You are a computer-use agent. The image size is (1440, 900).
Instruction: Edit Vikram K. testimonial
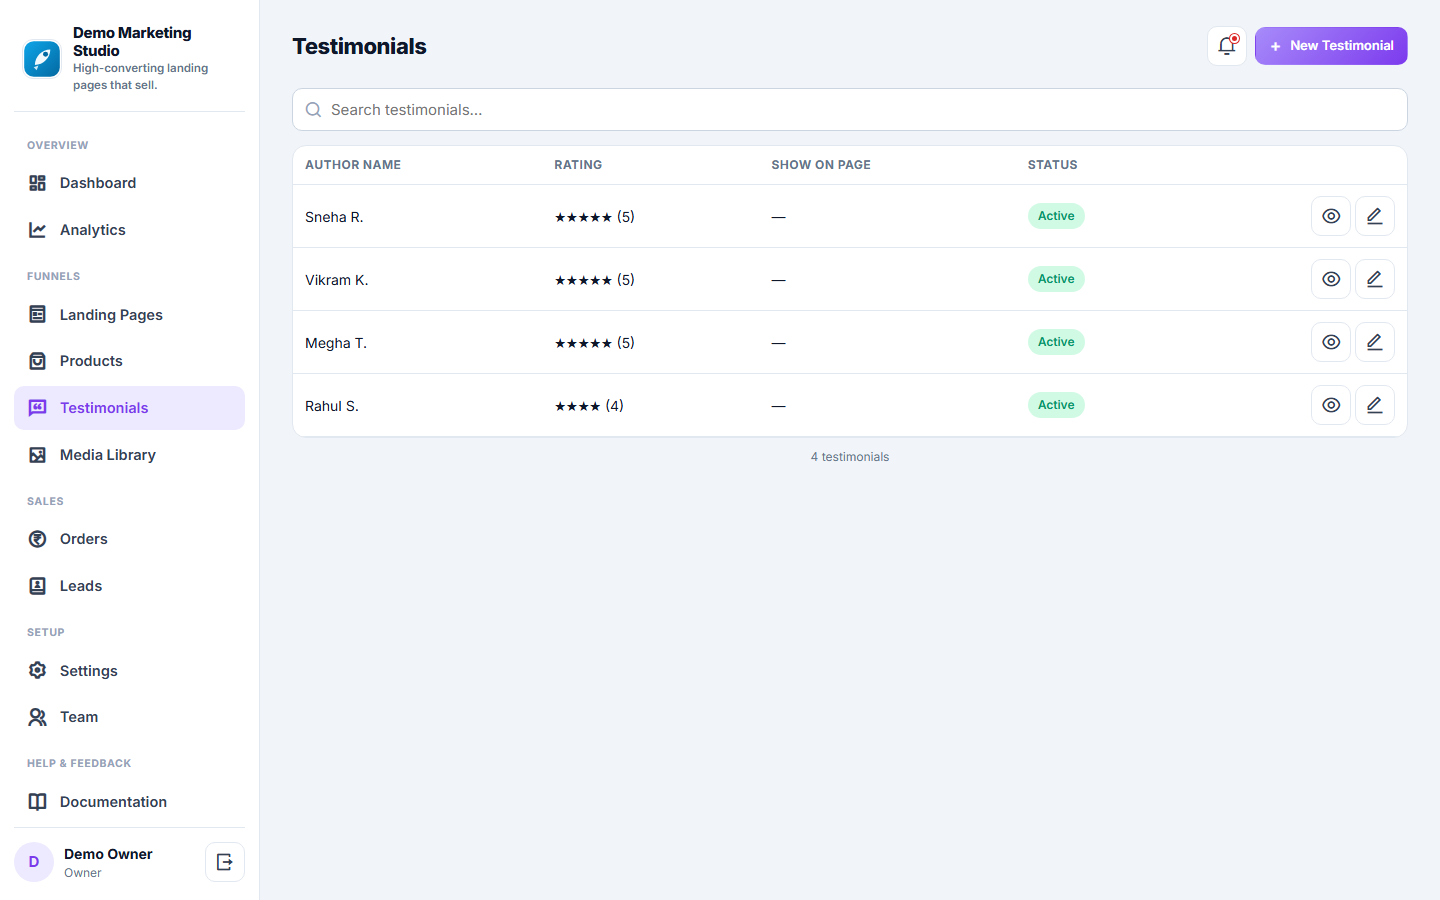pyautogui.click(x=1375, y=279)
